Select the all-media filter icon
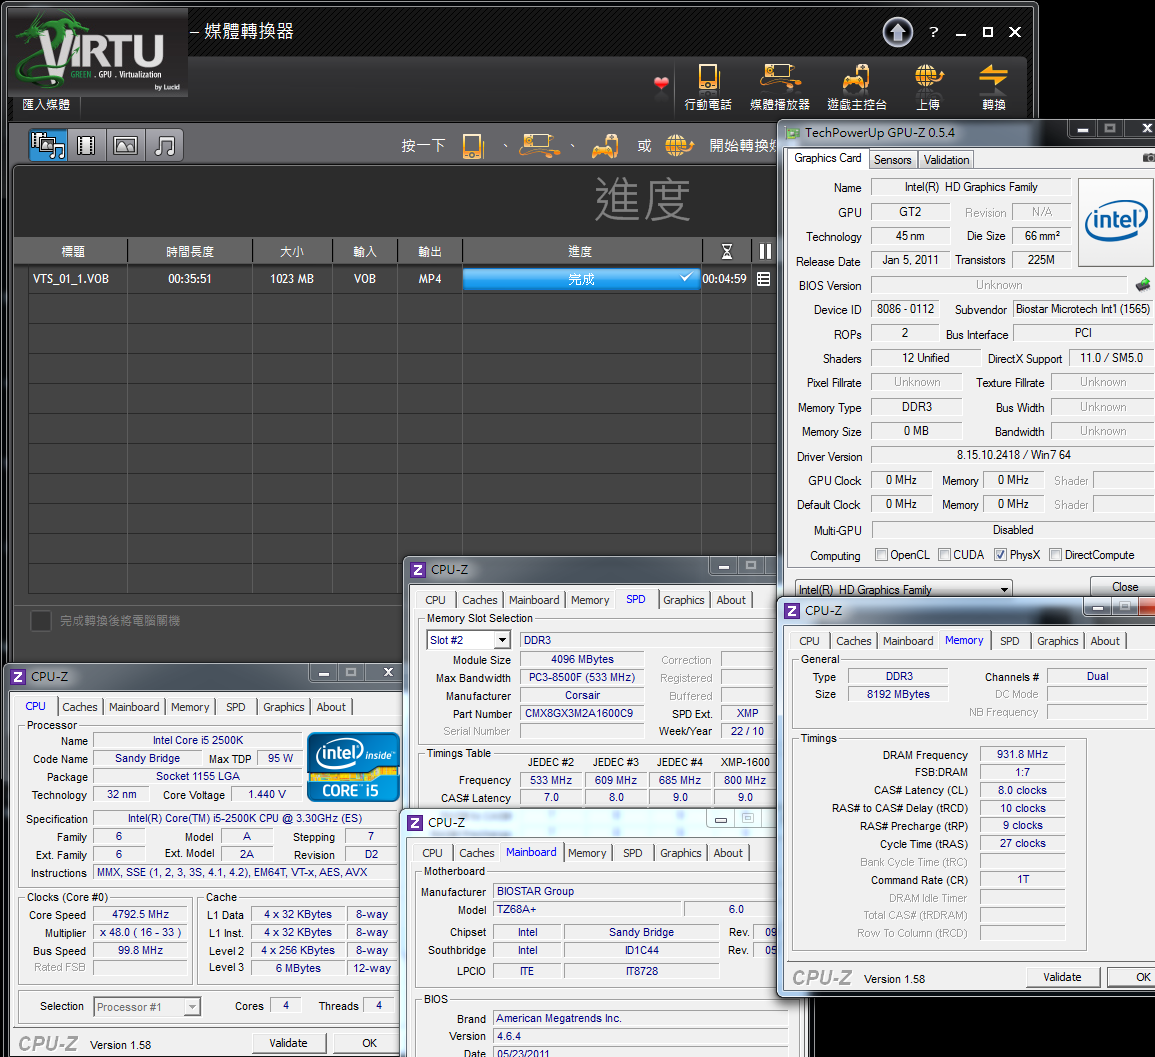 click(x=48, y=145)
